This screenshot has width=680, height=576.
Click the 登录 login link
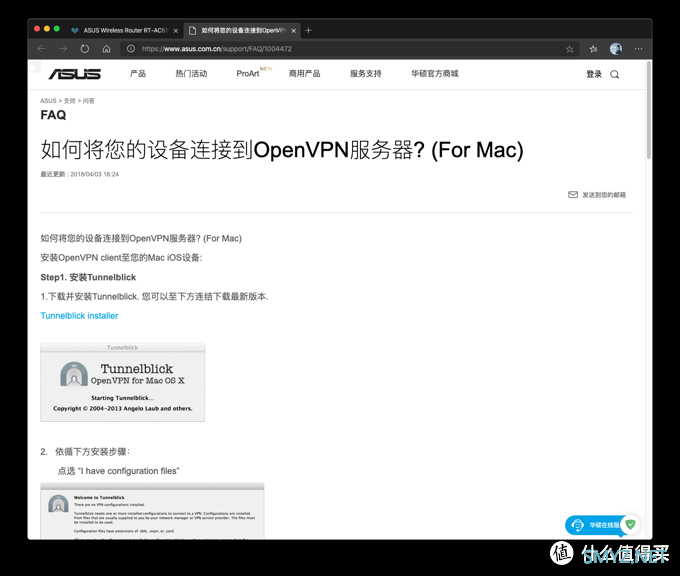594,74
